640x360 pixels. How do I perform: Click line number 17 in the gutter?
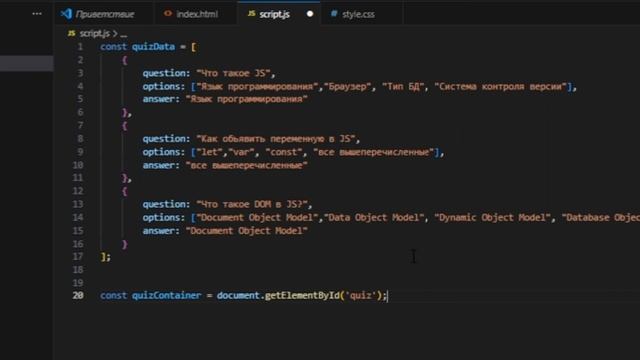point(78,257)
